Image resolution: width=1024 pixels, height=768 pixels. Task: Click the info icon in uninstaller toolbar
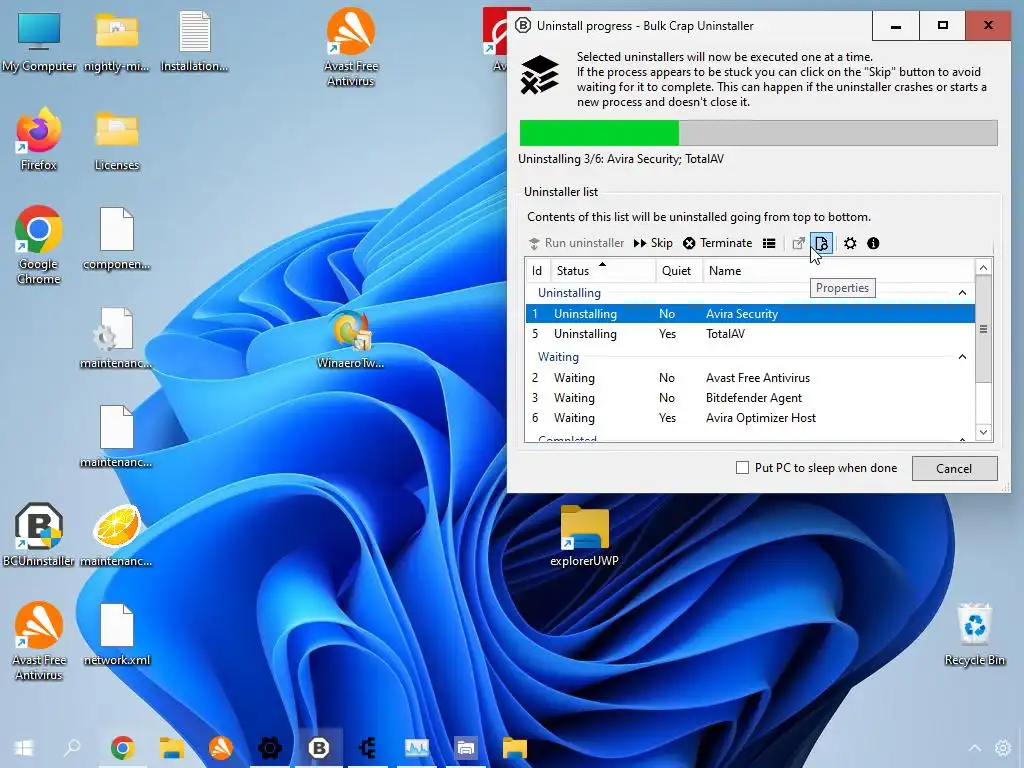[x=873, y=243]
